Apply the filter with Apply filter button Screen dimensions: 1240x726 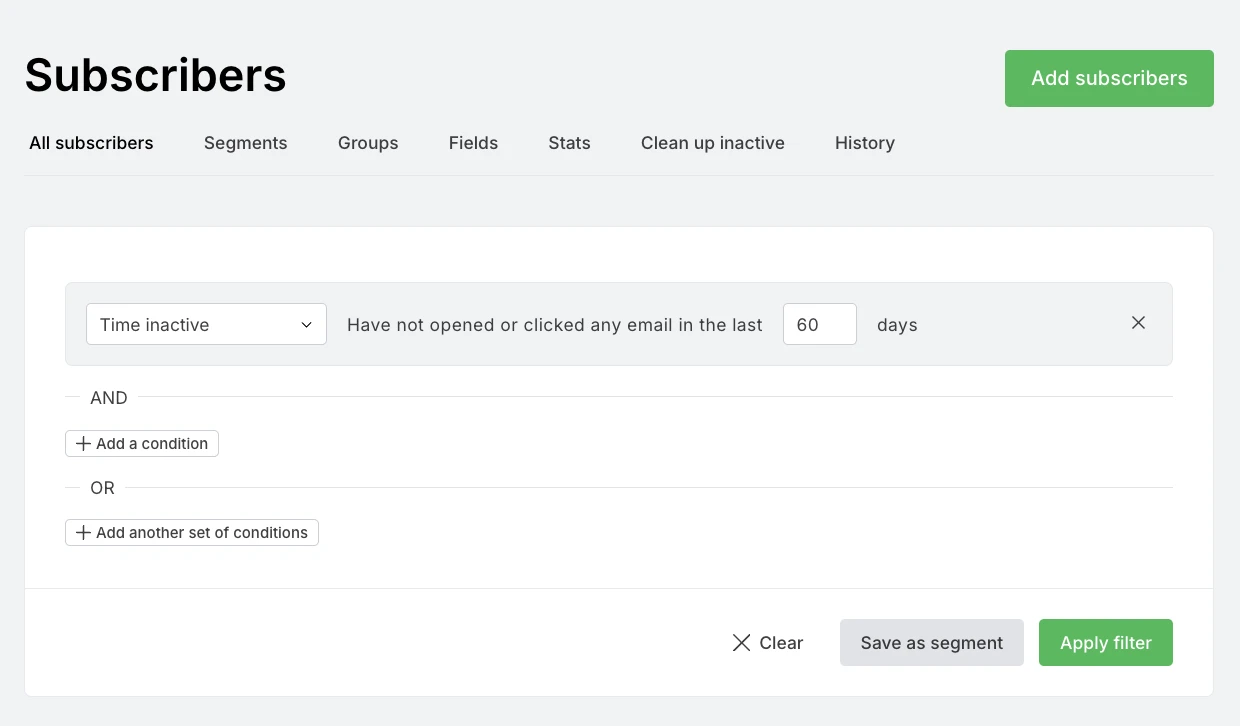pyautogui.click(x=1105, y=643)
